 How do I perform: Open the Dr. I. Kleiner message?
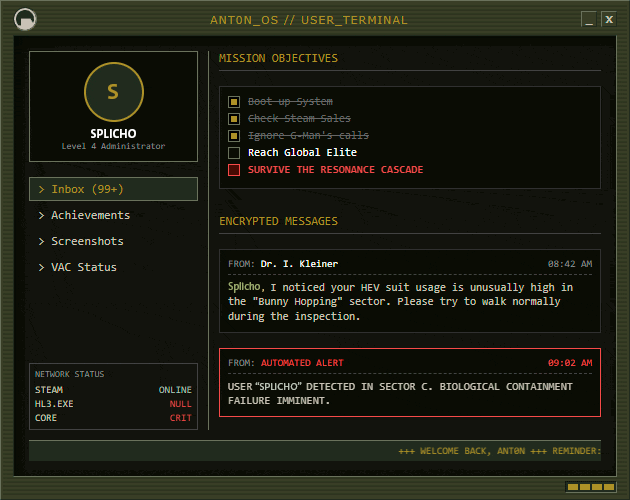(410, 291)
